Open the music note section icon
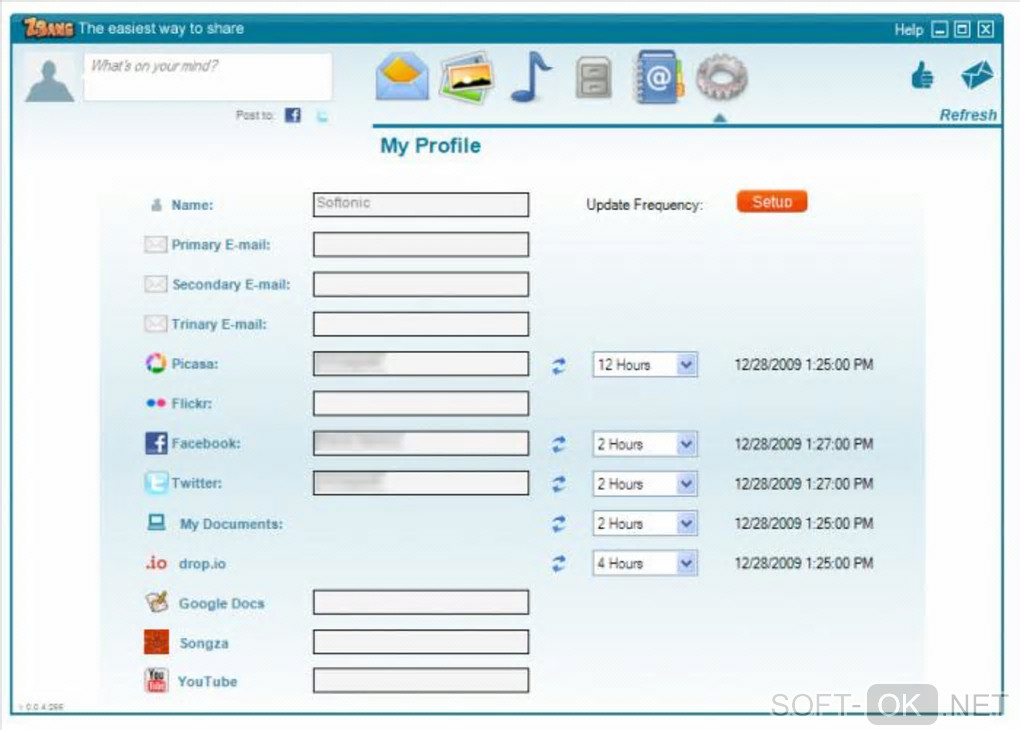Screen dimensions: 1020x730 coord(531,77)
